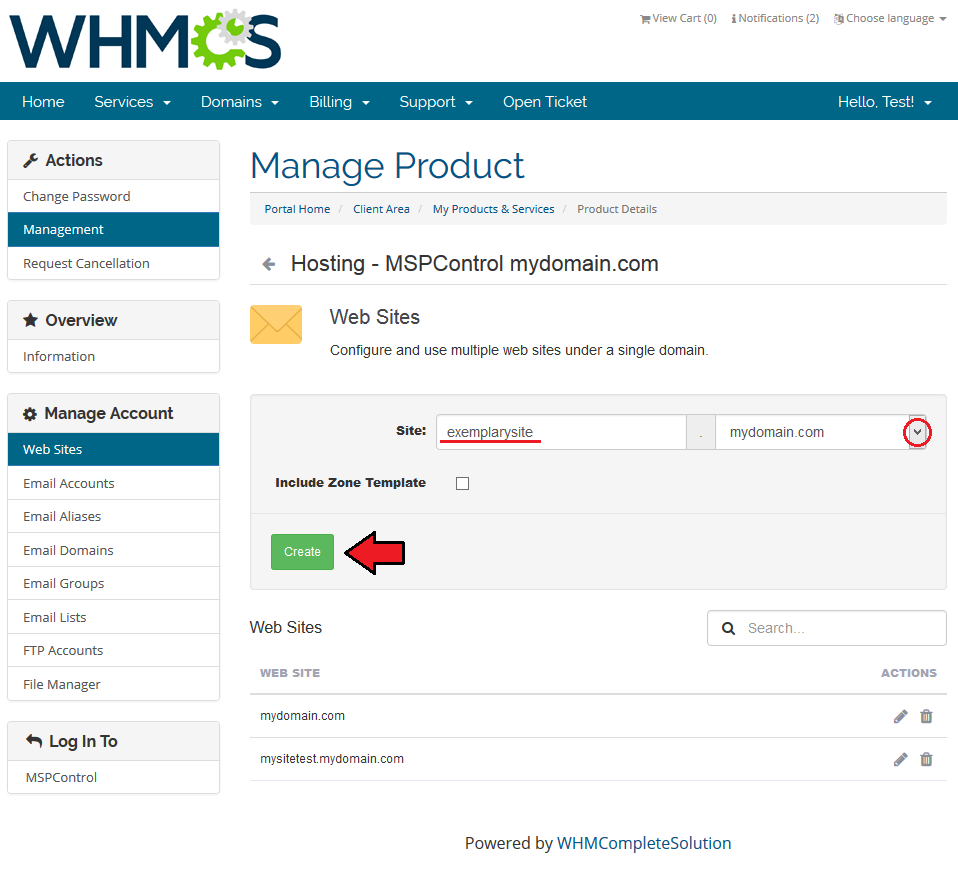Open the Choose language dropdown
This screenshot has width=958, height=887.
tap(890, 18)
